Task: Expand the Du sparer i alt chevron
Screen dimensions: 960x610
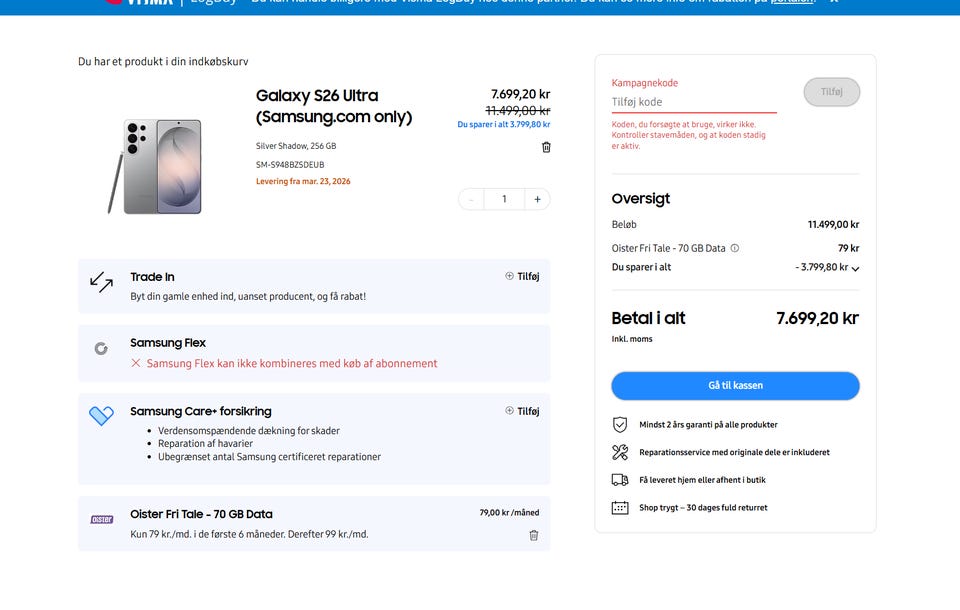Action: point(855,269)
